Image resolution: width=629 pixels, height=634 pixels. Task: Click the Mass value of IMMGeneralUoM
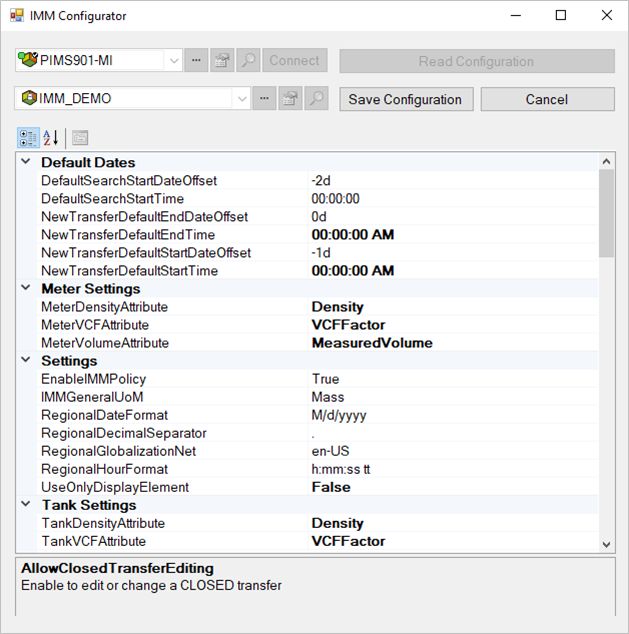328,397
